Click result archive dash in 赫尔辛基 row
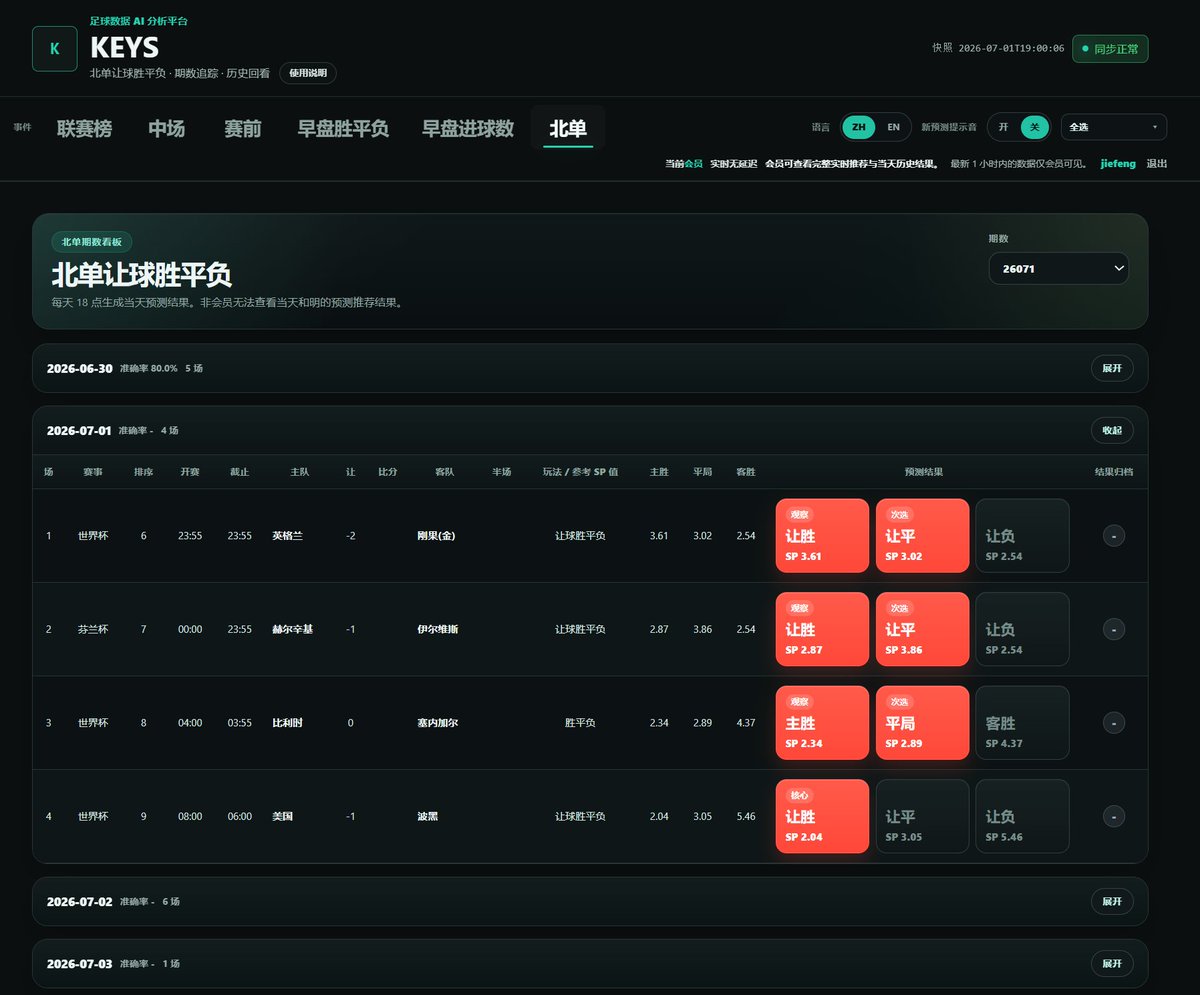The width and height of the screenshot is (1200, 995). click(1114, 629)
